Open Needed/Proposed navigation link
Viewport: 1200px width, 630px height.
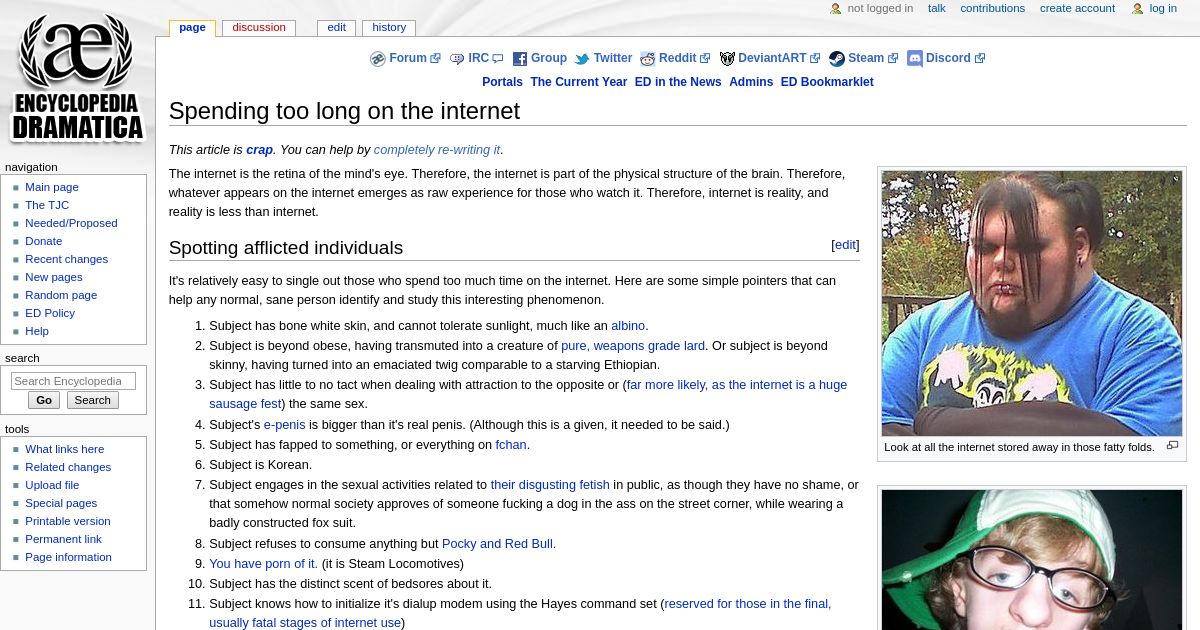click(x=71, y=223)
